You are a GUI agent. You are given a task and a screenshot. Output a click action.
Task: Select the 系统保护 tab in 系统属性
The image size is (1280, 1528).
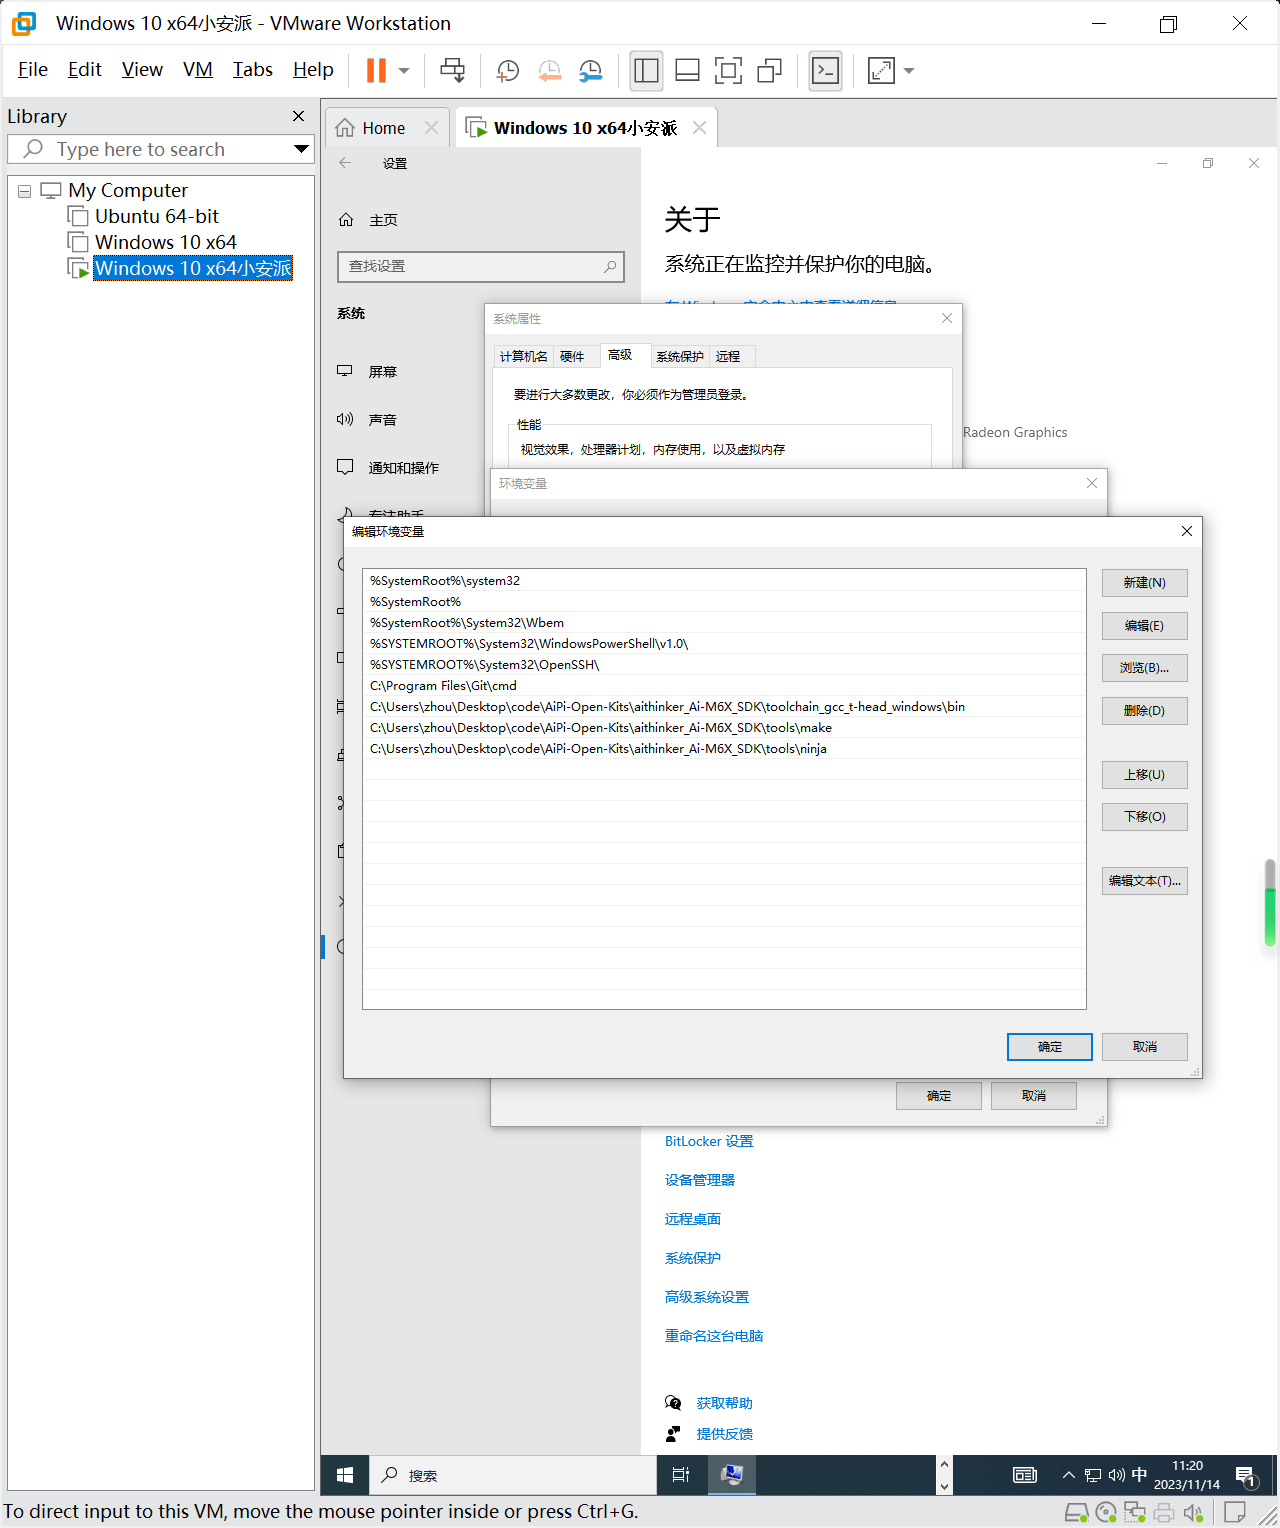tap(680, 356)
